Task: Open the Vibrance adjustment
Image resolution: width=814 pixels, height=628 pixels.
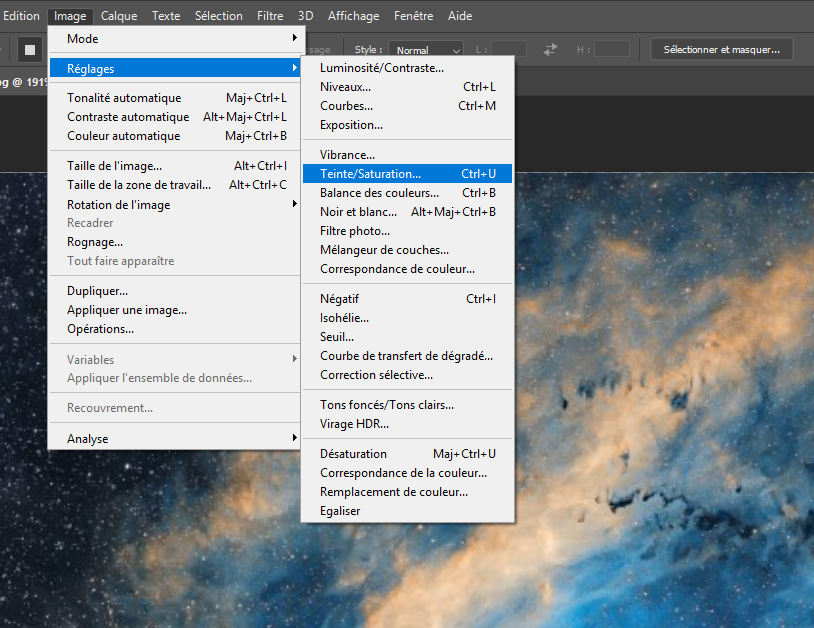Action: (408, 155)
